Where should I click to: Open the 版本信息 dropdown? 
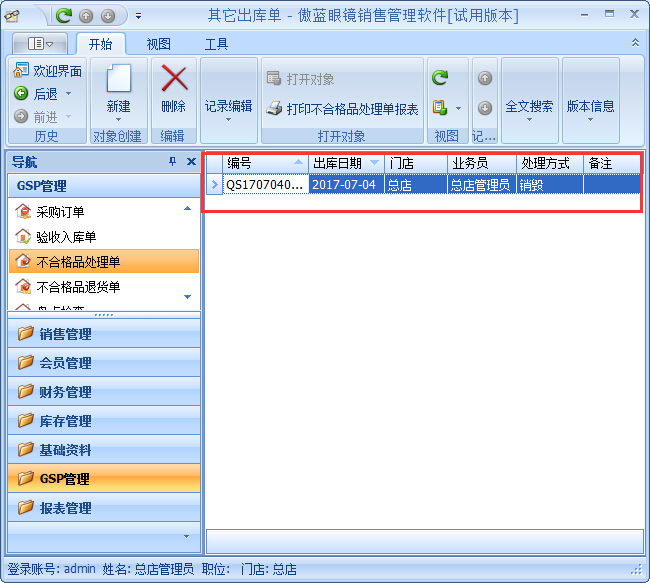[590, 110]
